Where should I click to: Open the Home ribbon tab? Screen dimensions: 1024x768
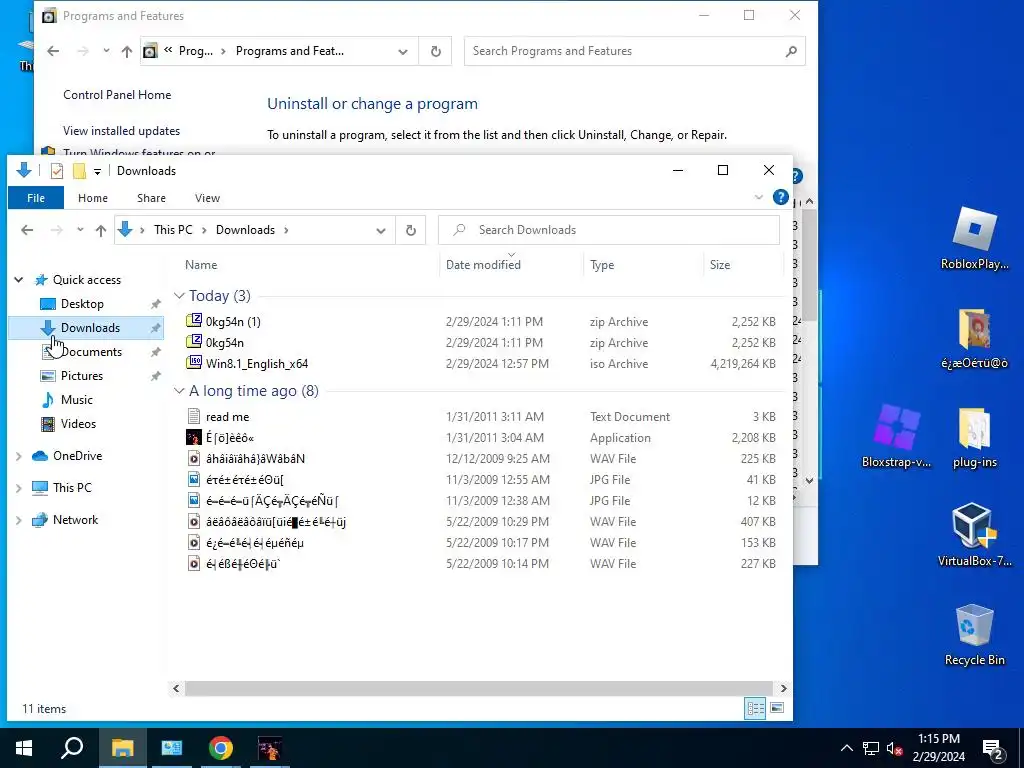[x=93, y=198]
